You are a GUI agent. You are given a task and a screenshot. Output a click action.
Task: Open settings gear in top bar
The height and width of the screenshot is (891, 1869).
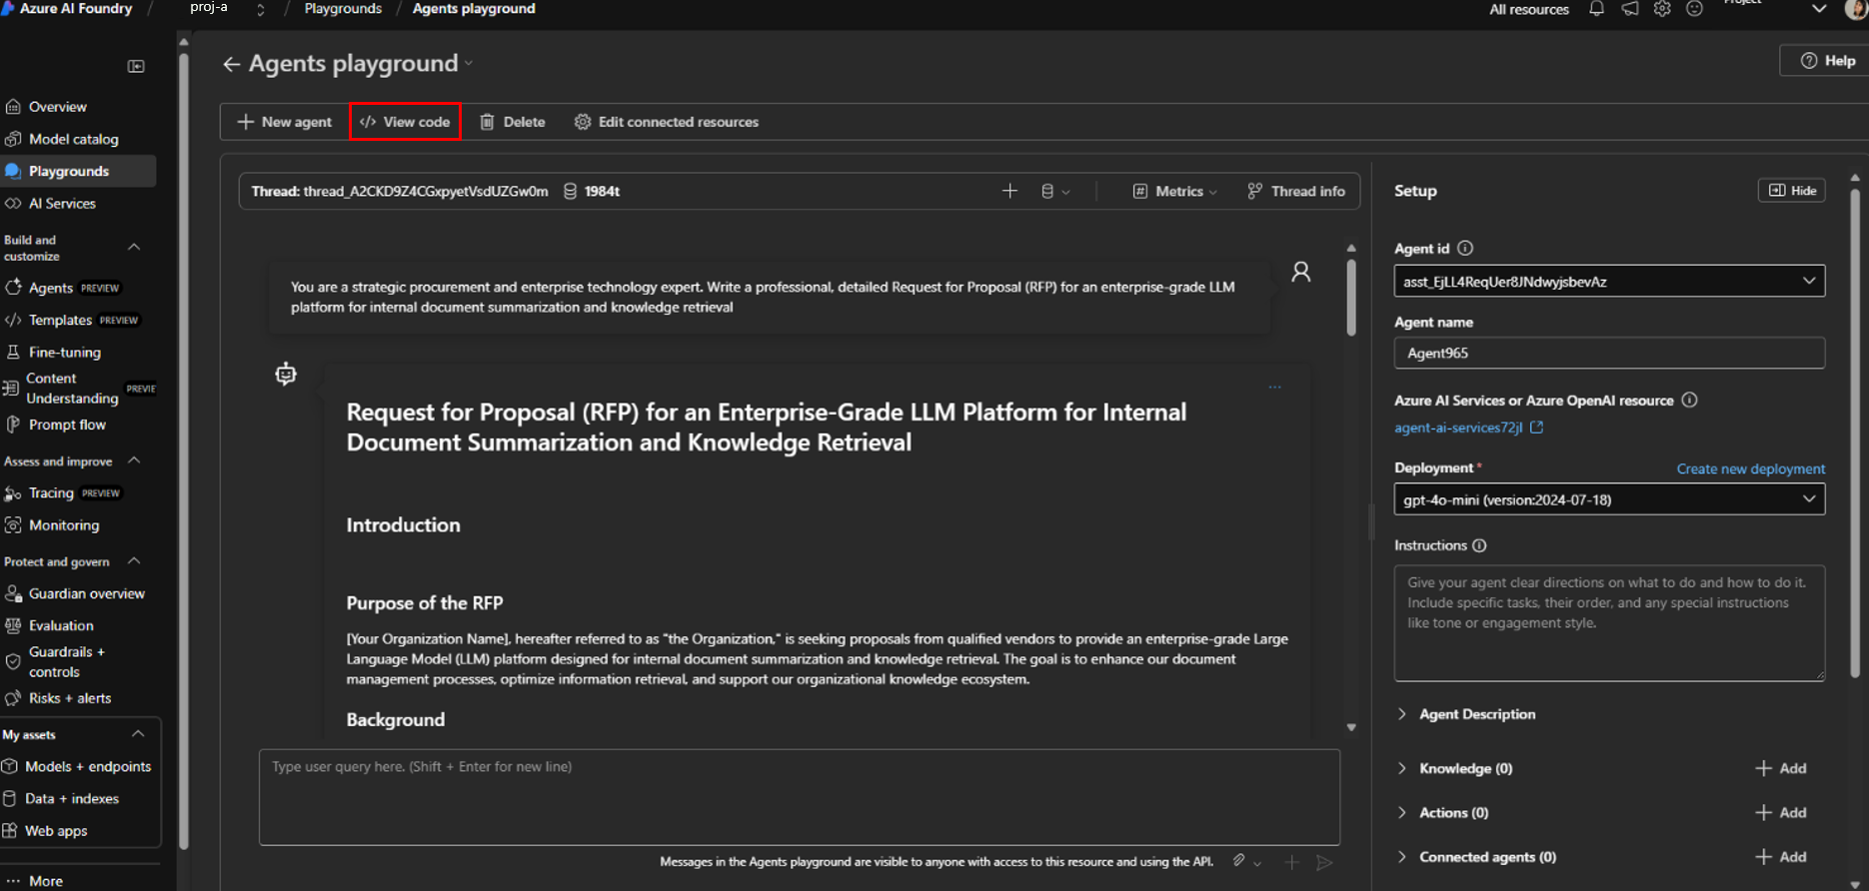1662,9
